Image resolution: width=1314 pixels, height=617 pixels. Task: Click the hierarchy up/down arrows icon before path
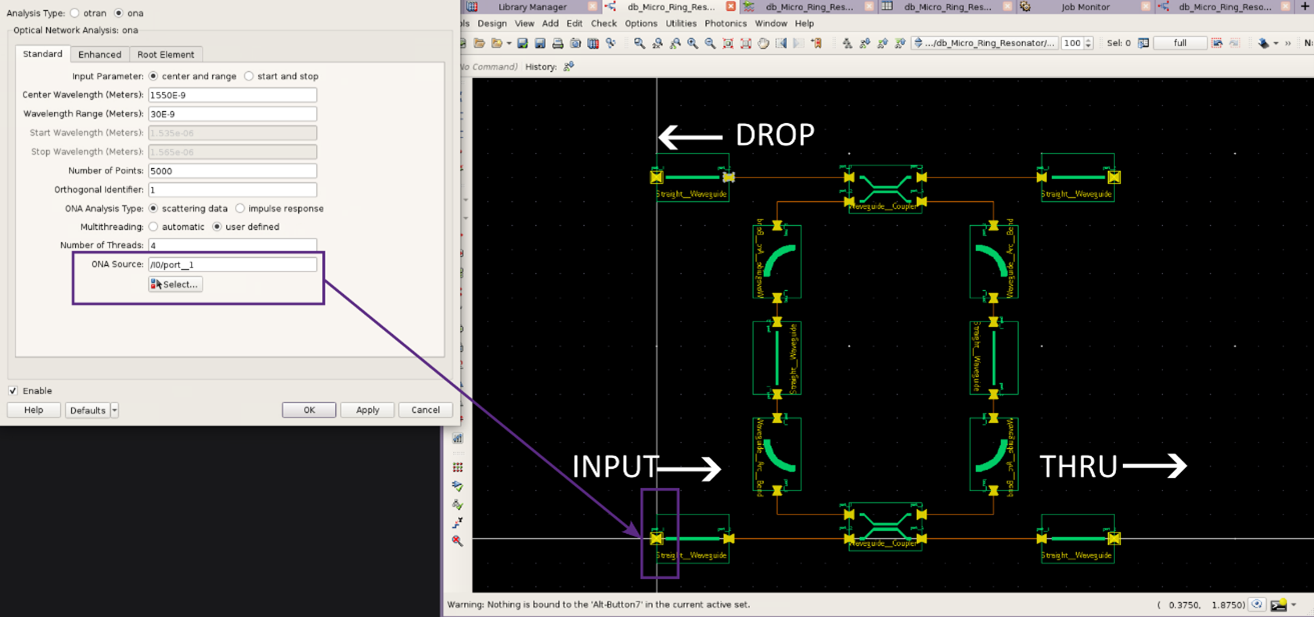(x=919, y=43)
